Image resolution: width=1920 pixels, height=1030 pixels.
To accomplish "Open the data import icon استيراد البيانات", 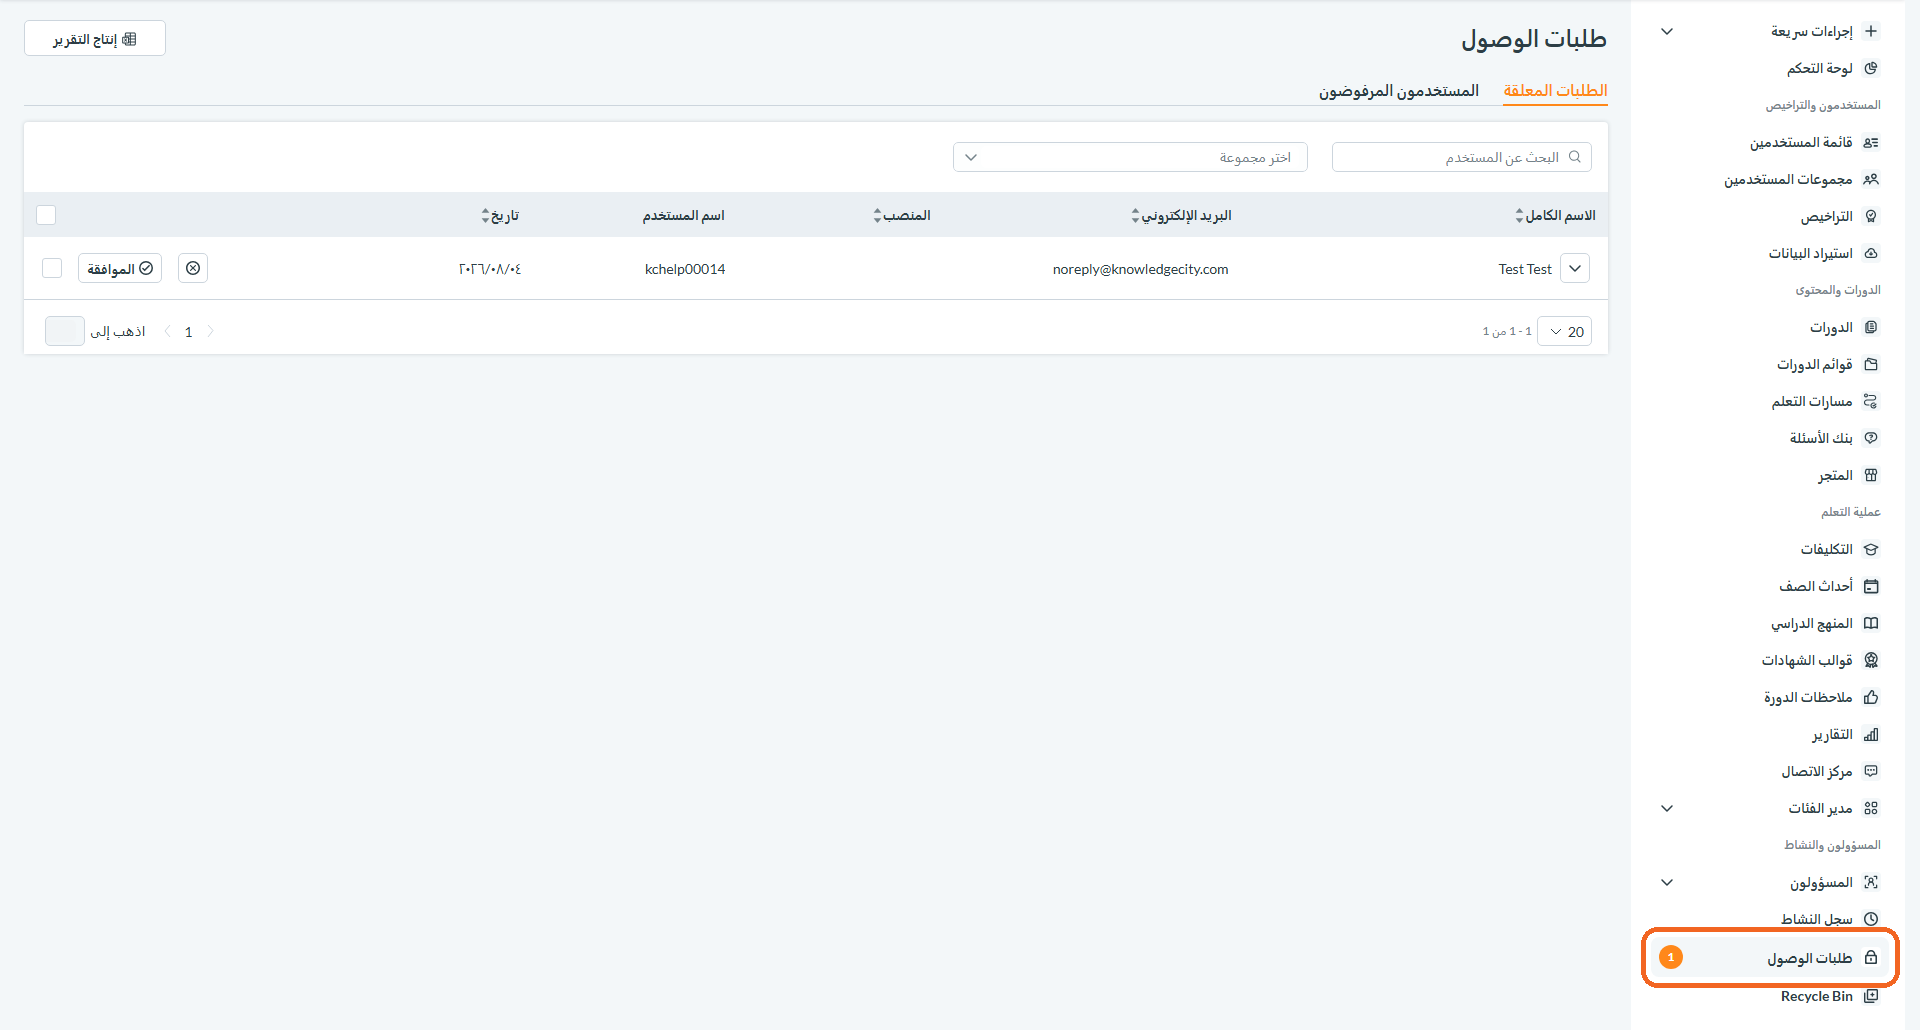I will (1871, 253).
